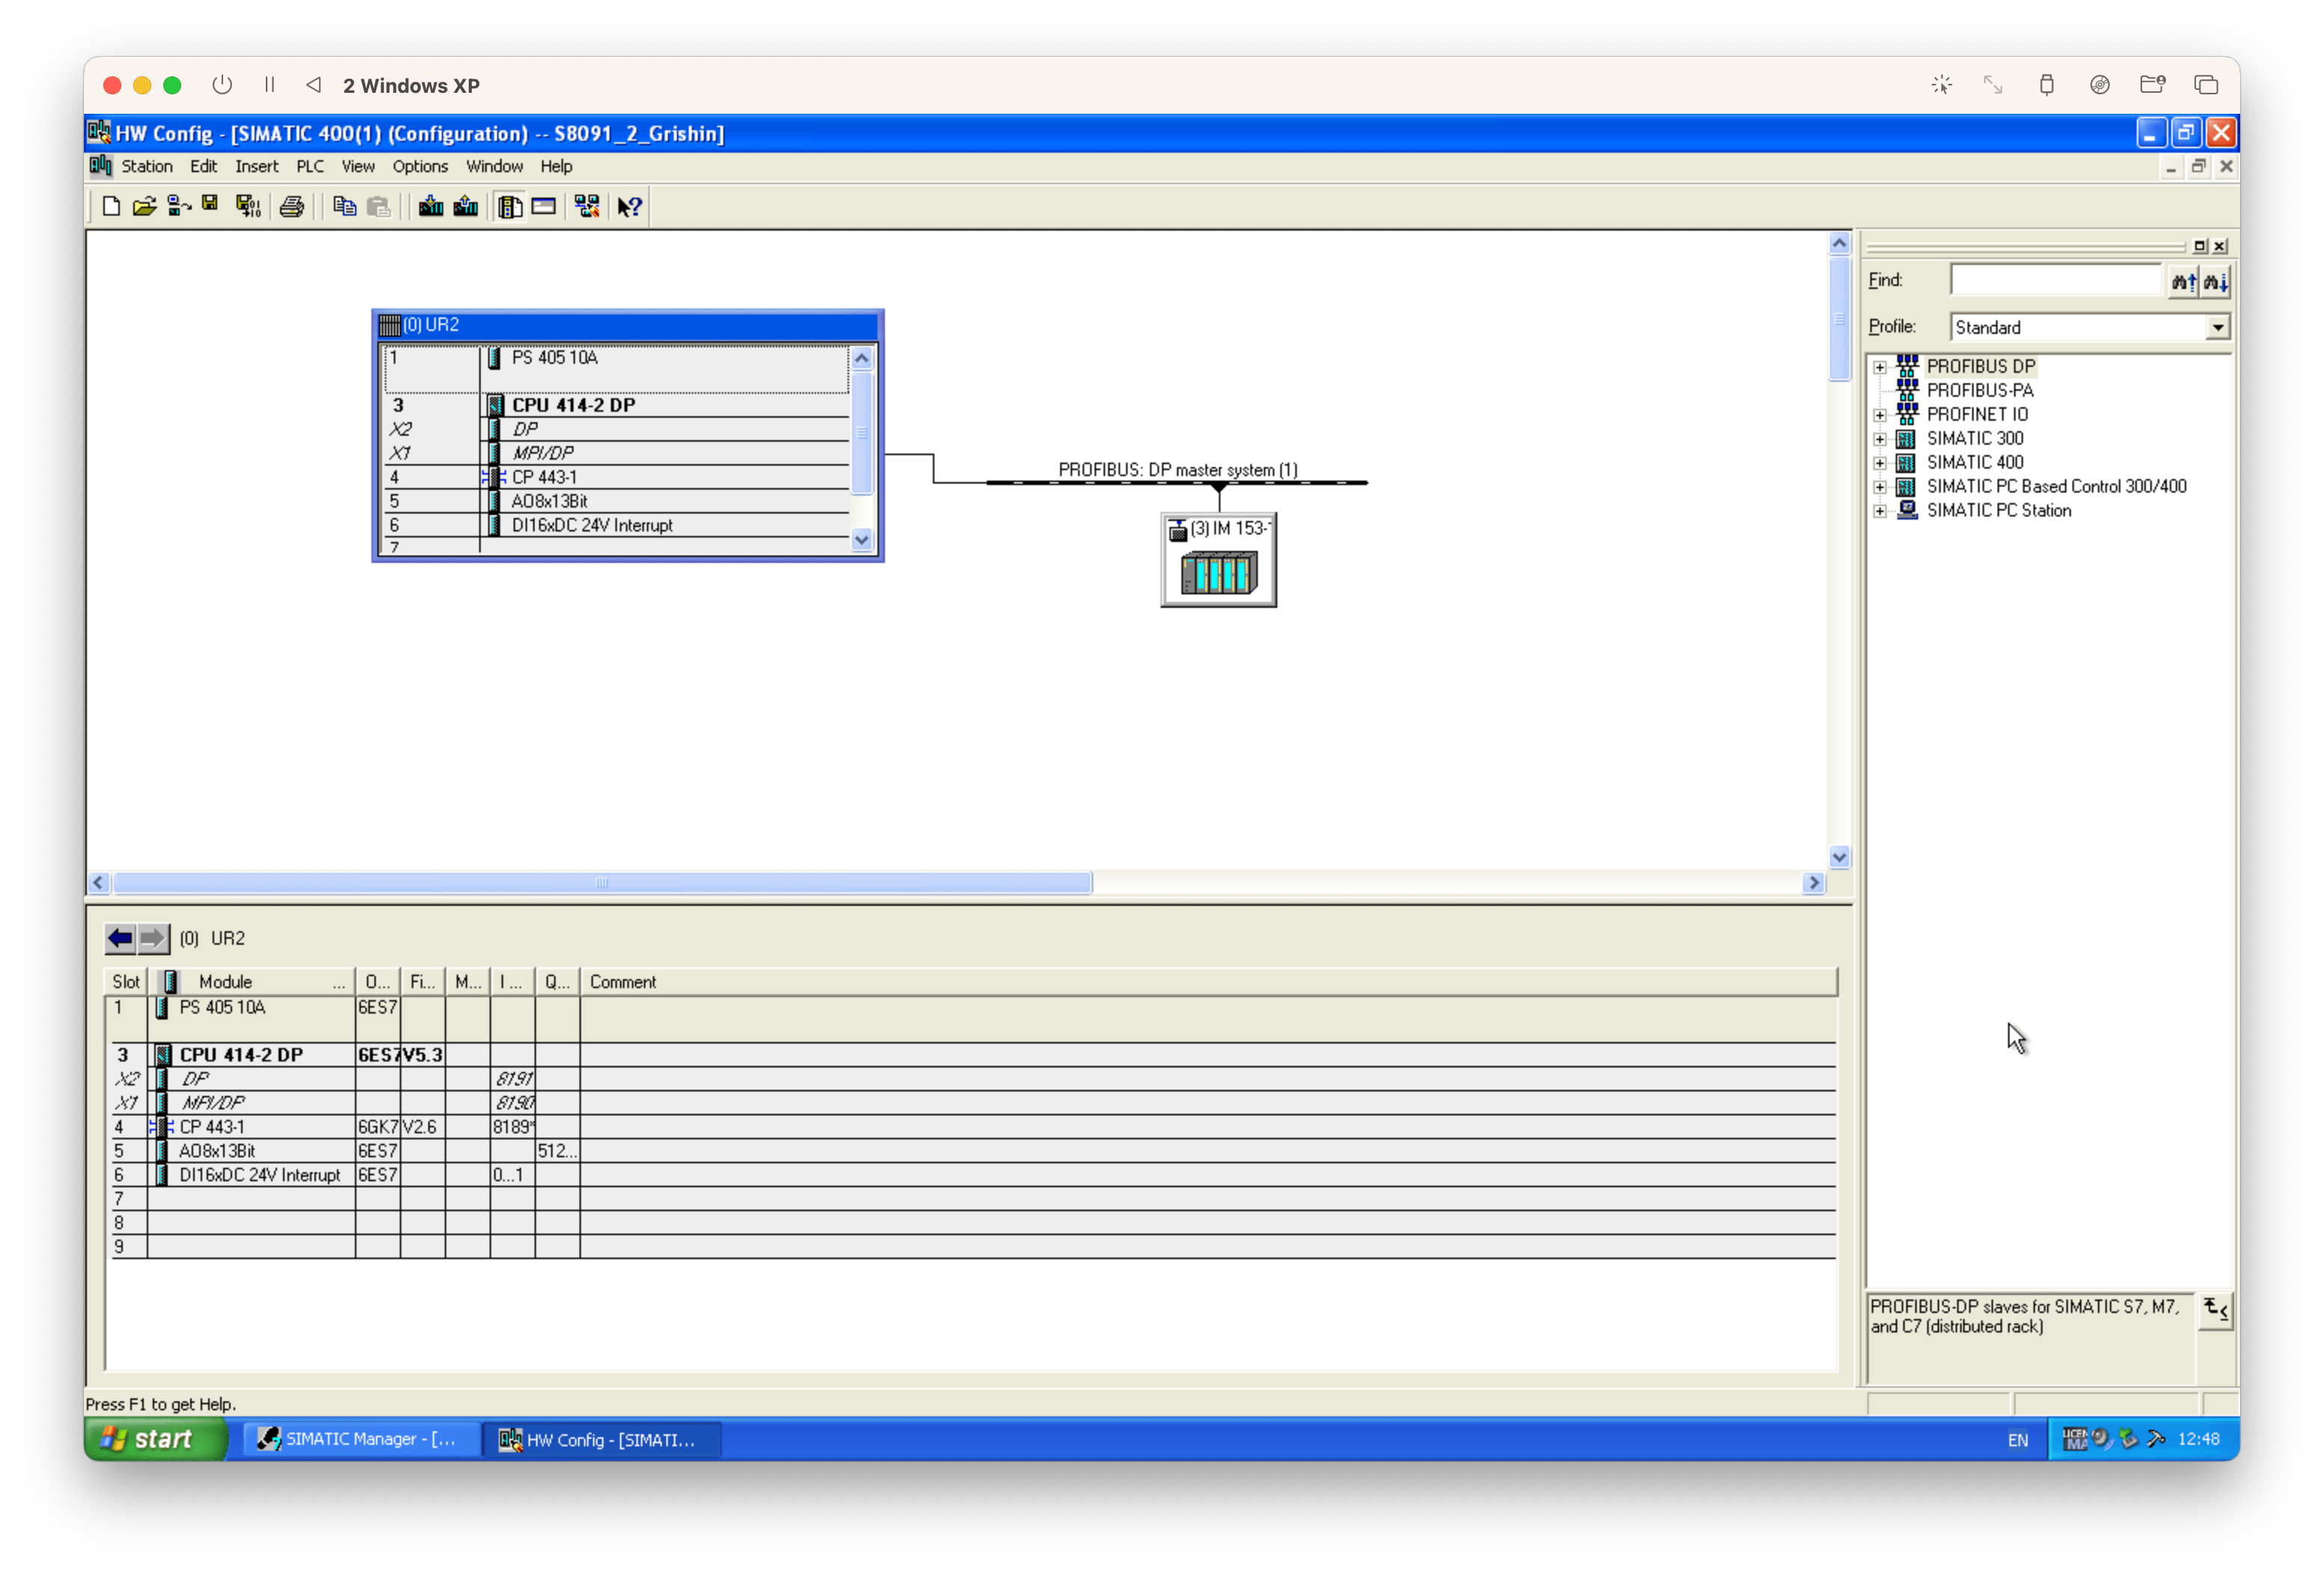The width and height of the screenshot is (2324, 1572).
Task: Switch to SIMATIC Manager taskbar button
Action: point(362,1439)
